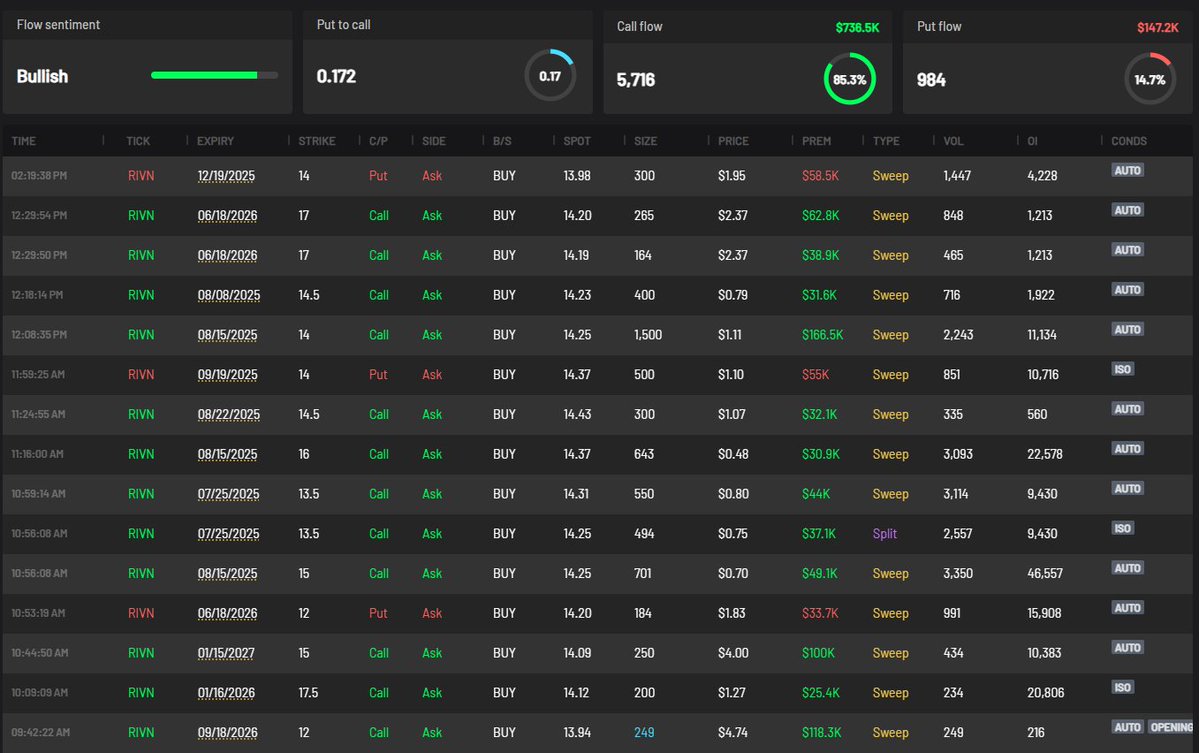
Task: Click Call flow total $736.5K
Action: click(857, 28)
